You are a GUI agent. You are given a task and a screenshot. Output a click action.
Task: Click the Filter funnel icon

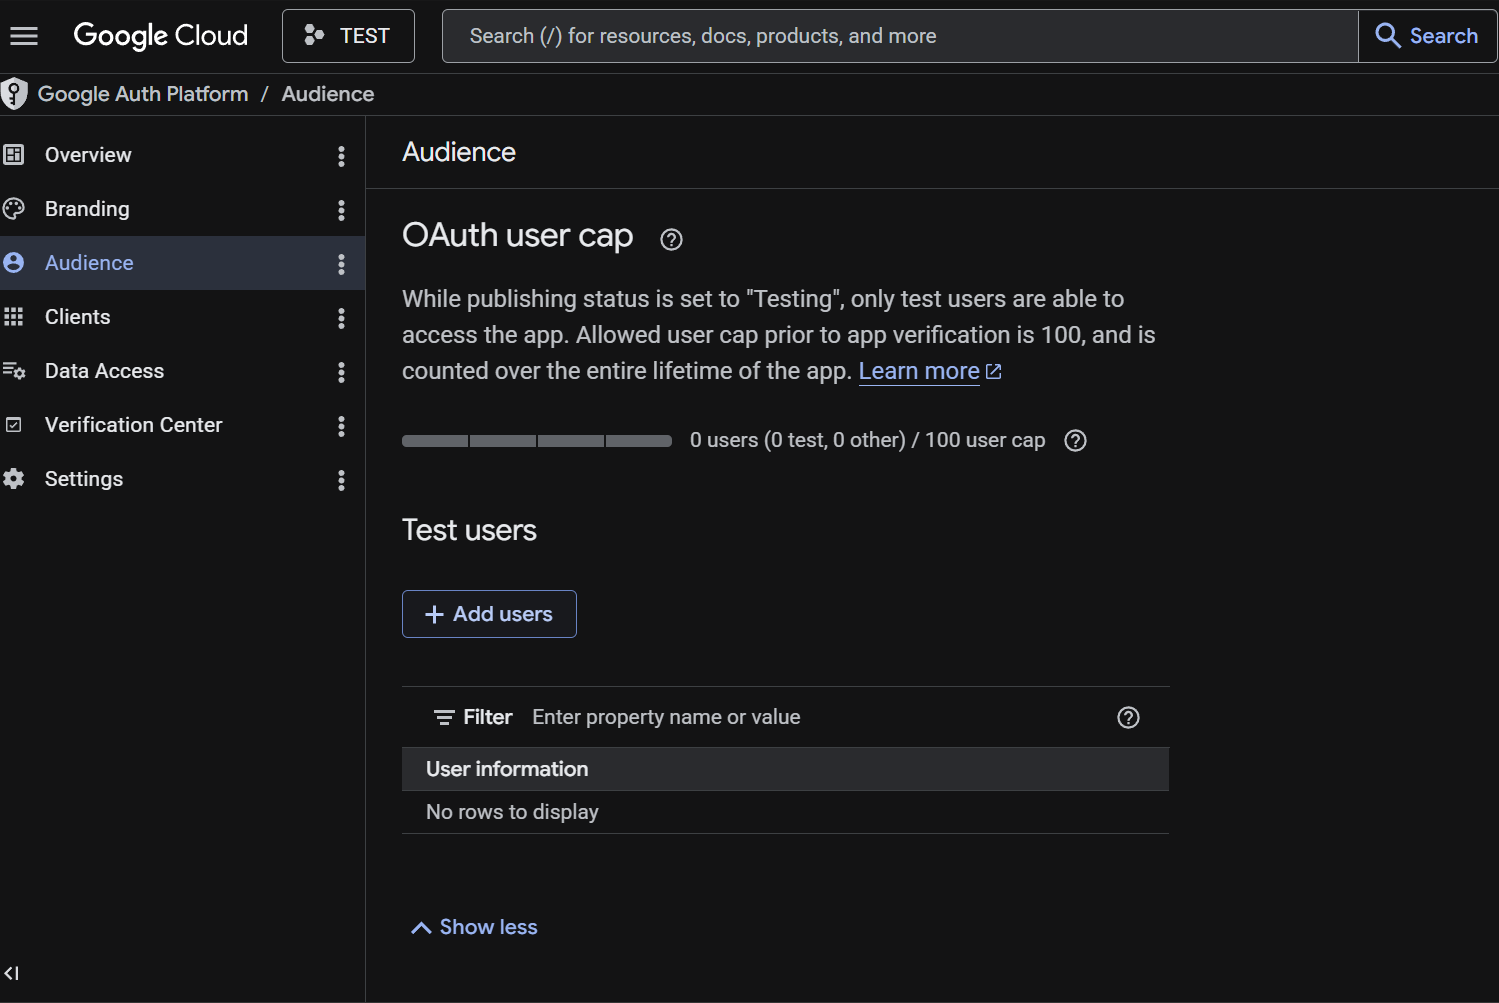pyautogui.click(x=444, y=717)
